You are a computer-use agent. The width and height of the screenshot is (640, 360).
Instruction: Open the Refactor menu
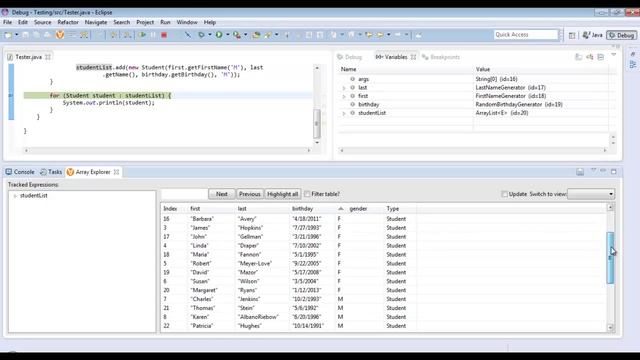pyautogui.click(x=68, y=22)
